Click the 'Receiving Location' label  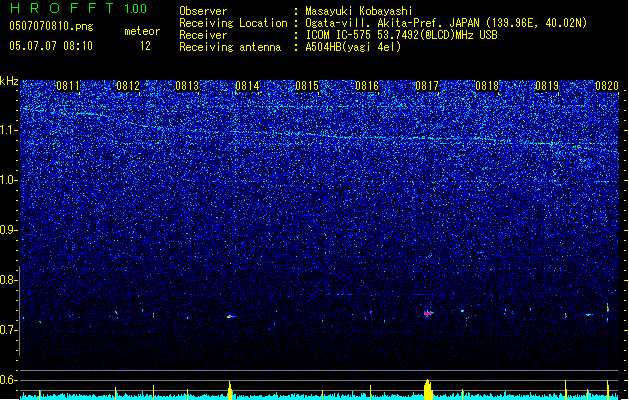coord(233,23)
